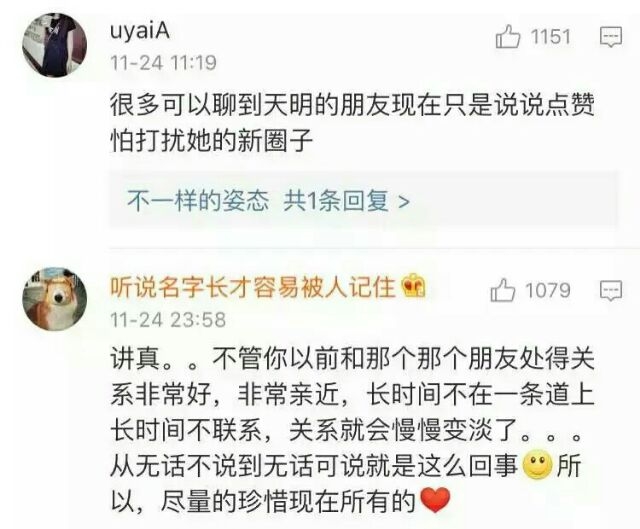
Task: Click the smiley emoji in the comment
Action: click(538, 465)
